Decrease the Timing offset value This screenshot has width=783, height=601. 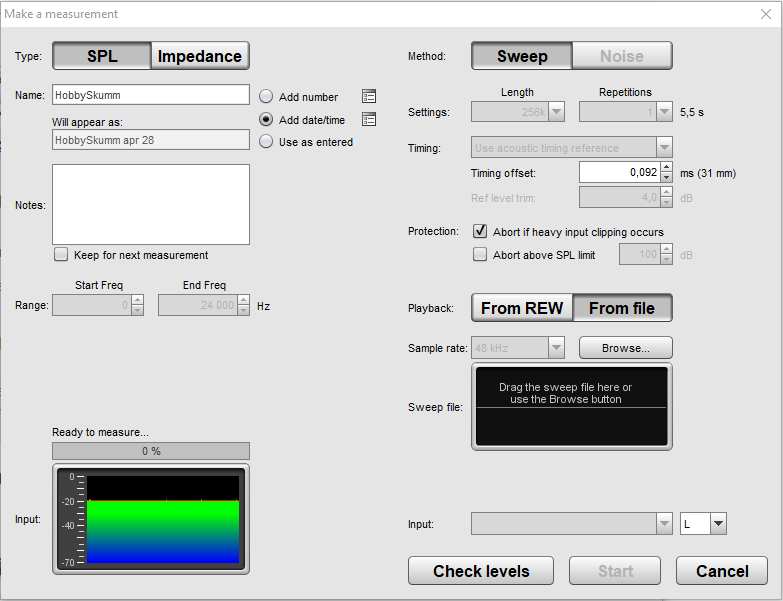667,177
